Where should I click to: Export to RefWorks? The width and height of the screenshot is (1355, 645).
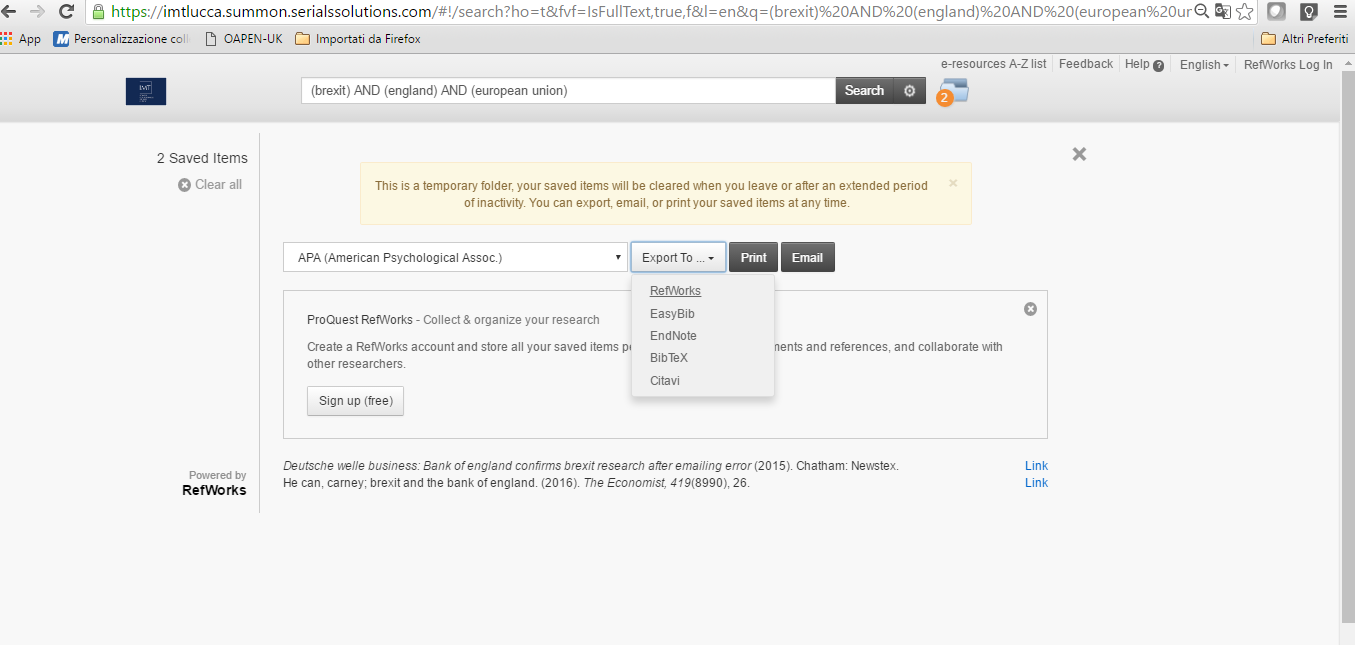click(x=675, y=291)
